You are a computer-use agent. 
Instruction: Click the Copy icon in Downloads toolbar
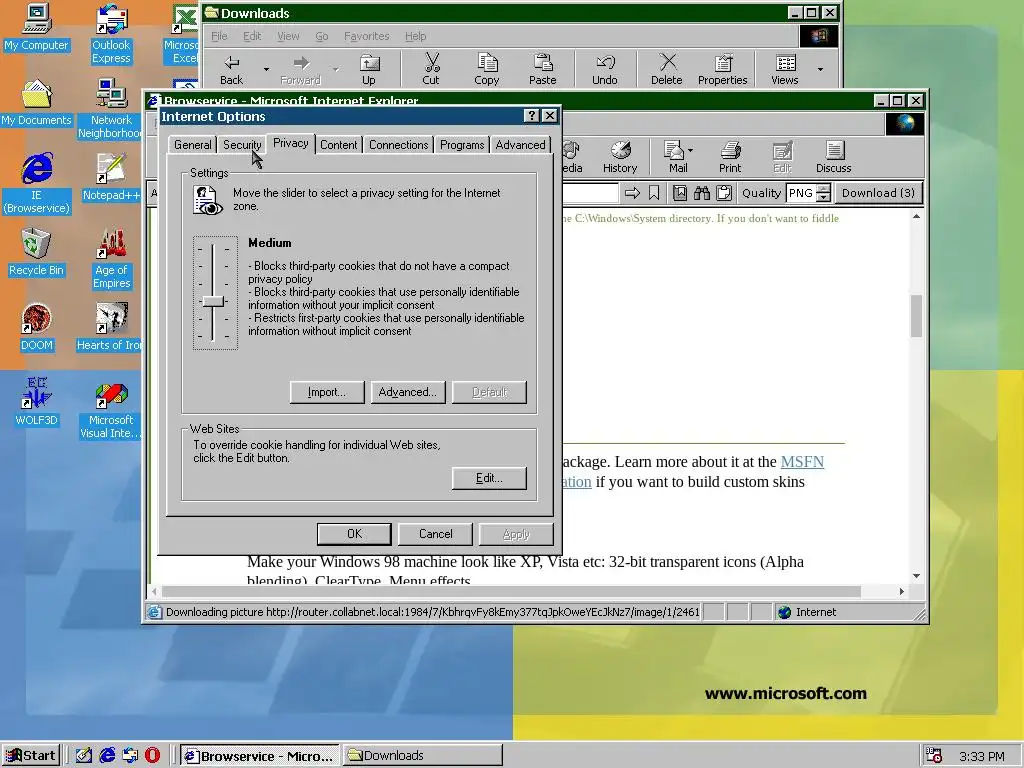(487, 70)
